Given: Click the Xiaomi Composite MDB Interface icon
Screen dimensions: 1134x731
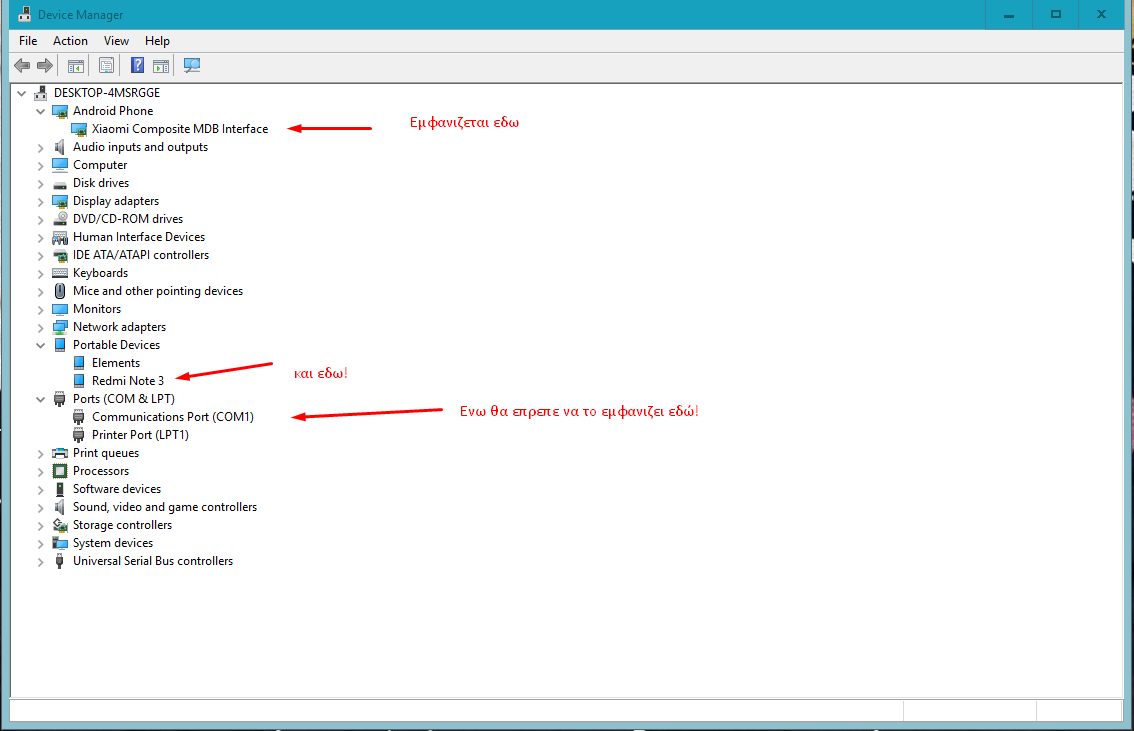Looking at the screenshot, I should (79, 129).
